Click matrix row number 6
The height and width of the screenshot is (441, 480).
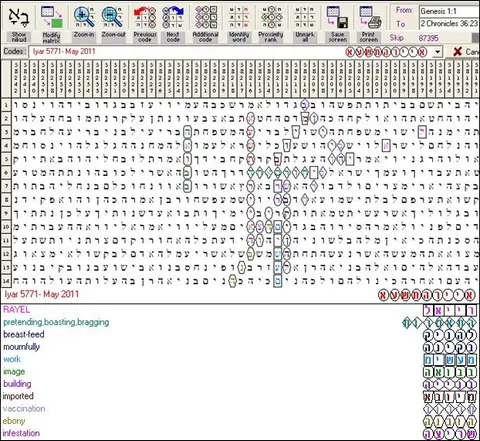[x=6, y=173]
